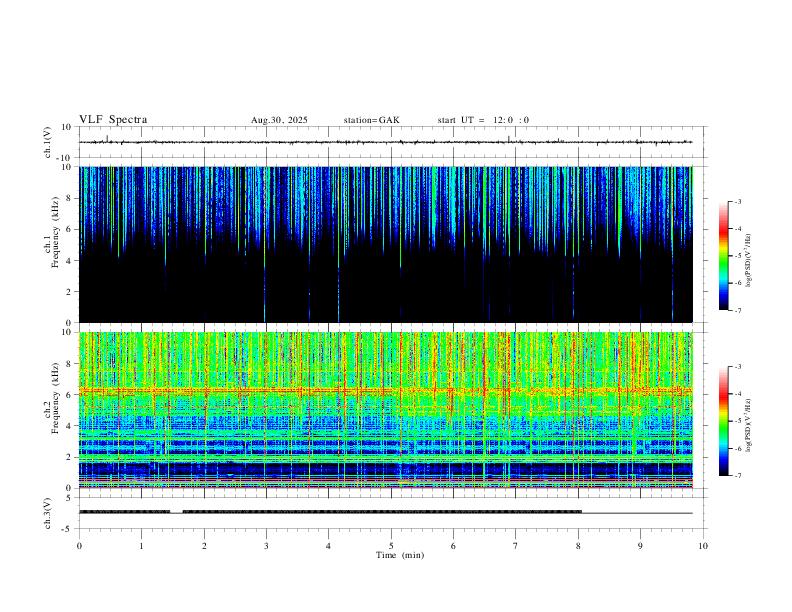The width and height of the screenshot is (792, 612).
Task: Click time tick label "0" on x-axis
Action: [x=79, y=546]
